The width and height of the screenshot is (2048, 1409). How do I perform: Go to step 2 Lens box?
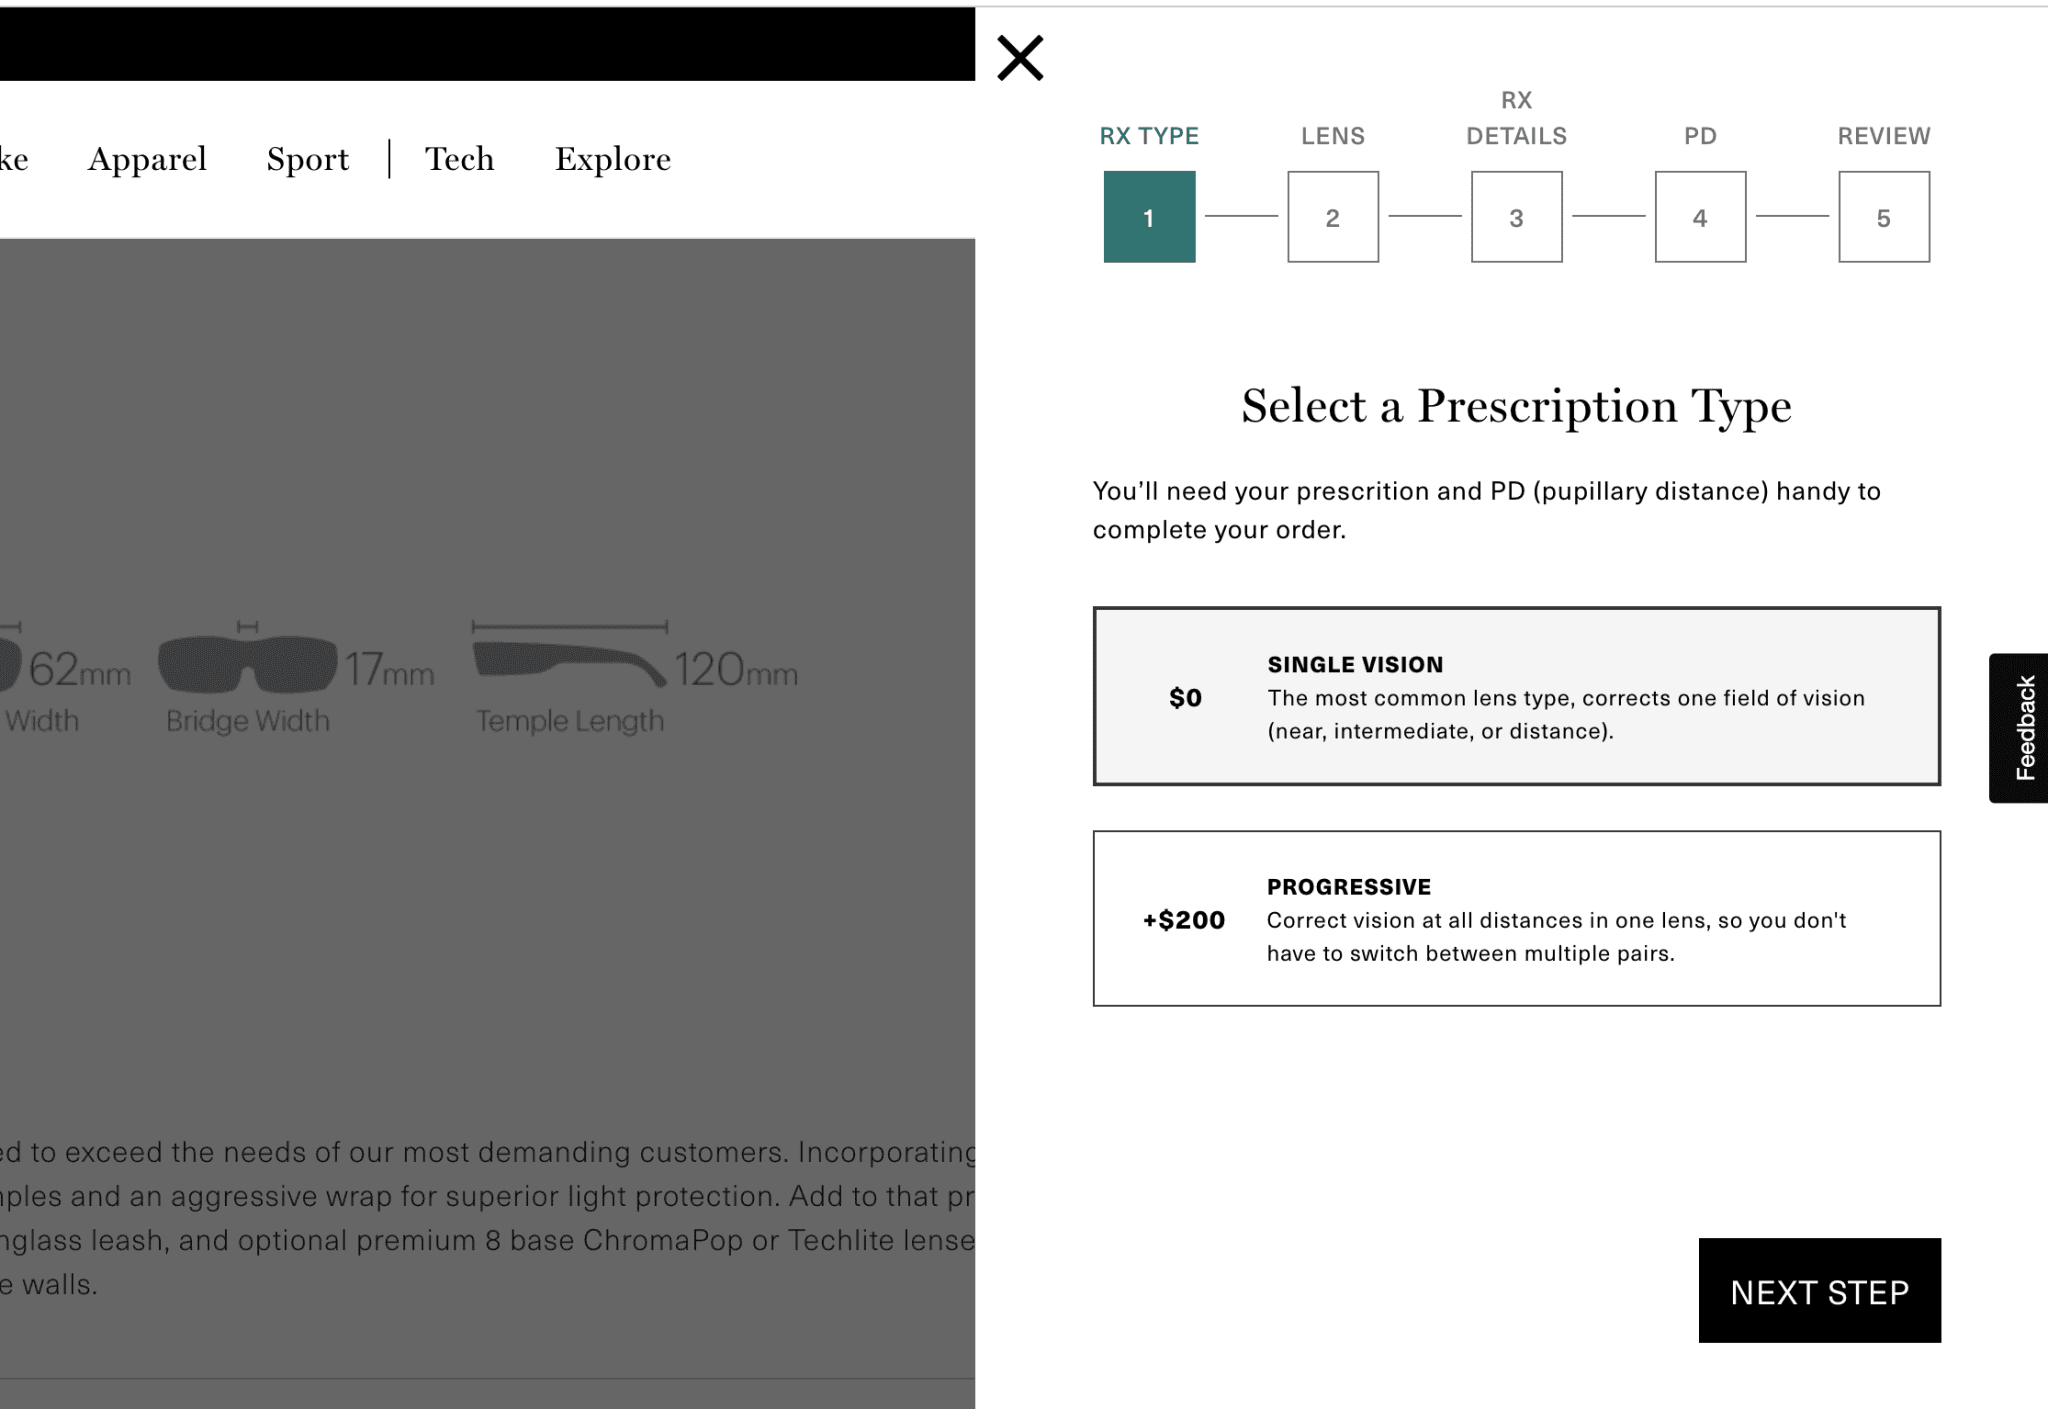[1332, 217]
